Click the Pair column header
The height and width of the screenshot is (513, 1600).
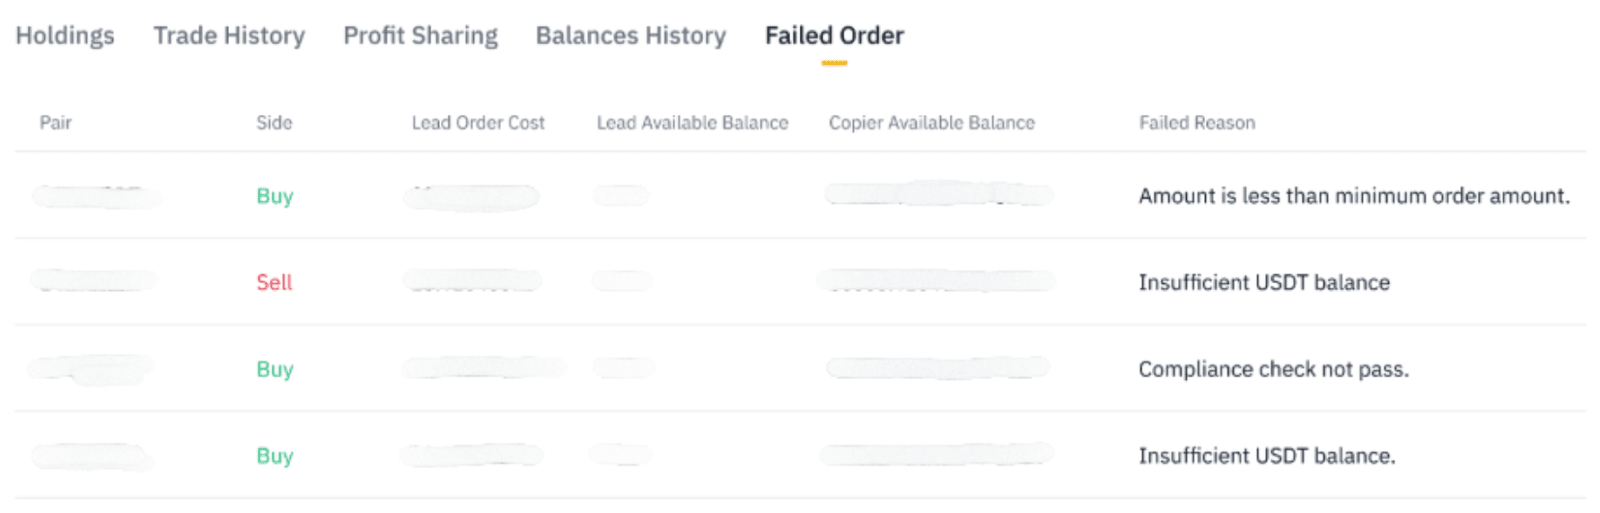pyautogui.click(x=56, y=123)
